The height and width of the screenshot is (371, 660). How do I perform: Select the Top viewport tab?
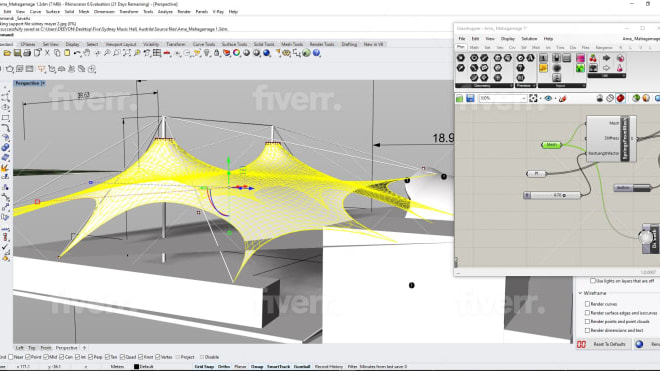pyautogui.click(x=32, y=348)
